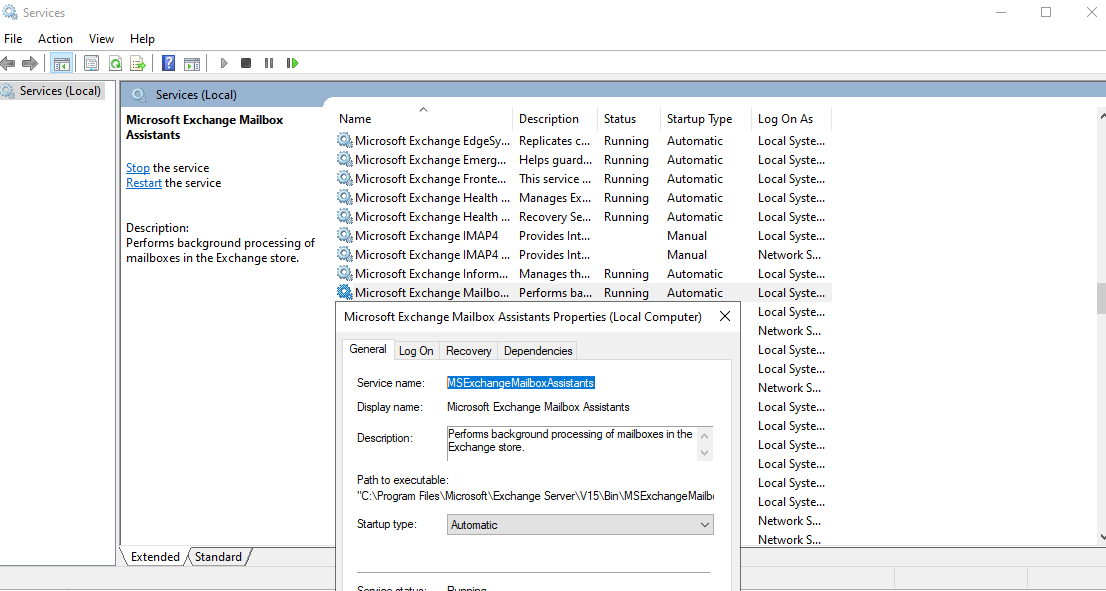Image resolution: width=1106 pixels, height=591 pixels.
Task: Toggle Show/Hide Action Pane icon
Action: pyautogui.click(x=192, y=63)
